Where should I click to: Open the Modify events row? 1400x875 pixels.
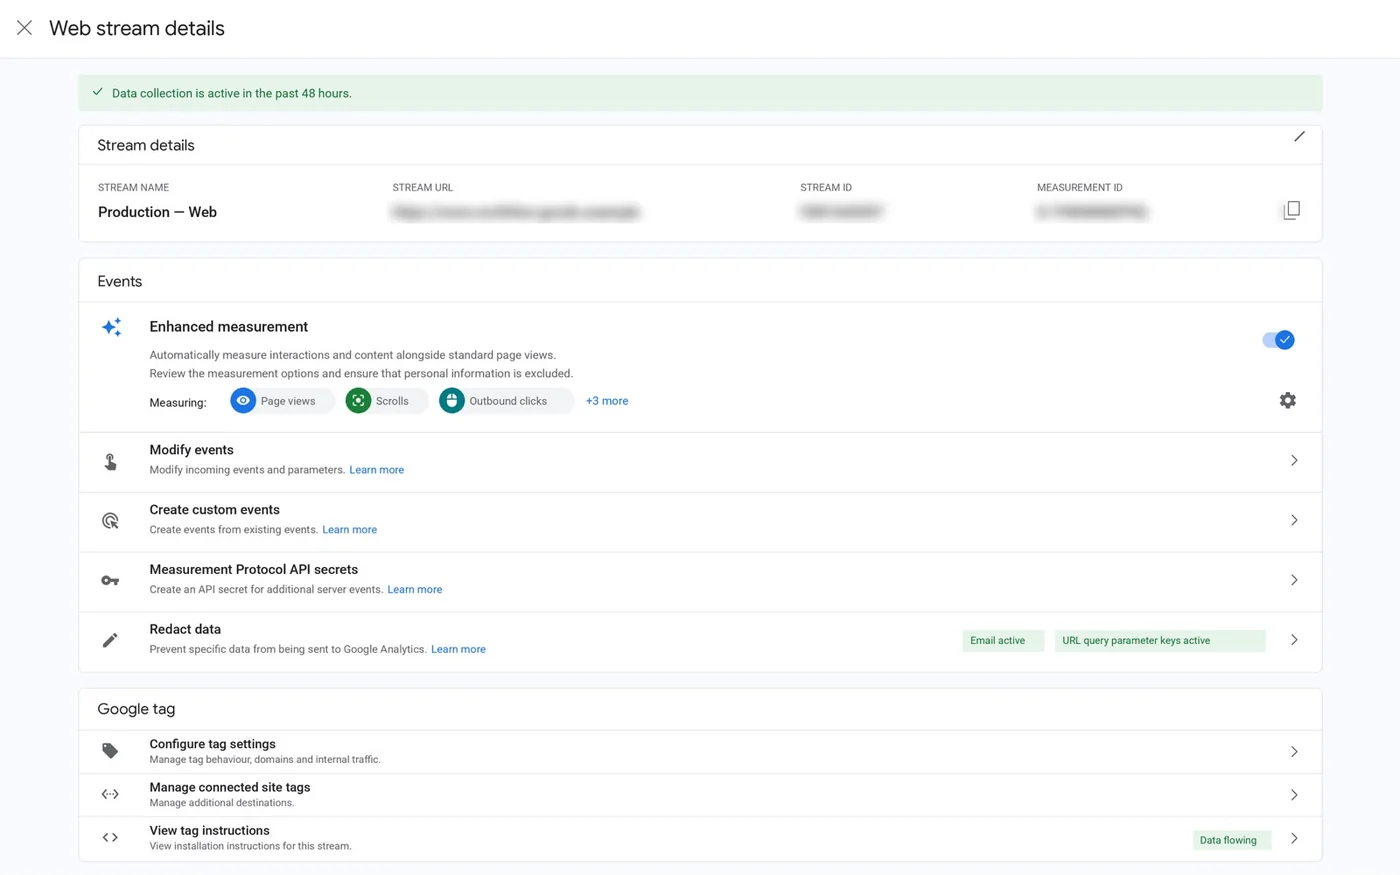click(700, 462)
